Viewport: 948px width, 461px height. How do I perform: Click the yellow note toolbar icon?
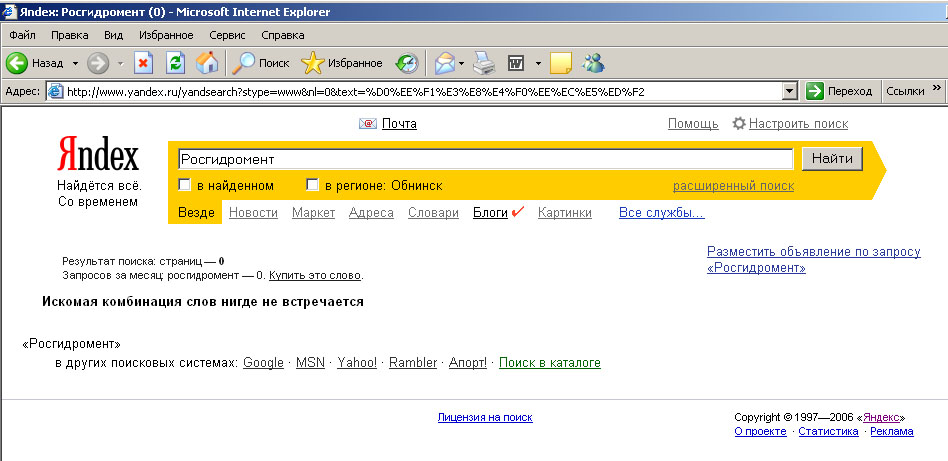click(561, 63)
